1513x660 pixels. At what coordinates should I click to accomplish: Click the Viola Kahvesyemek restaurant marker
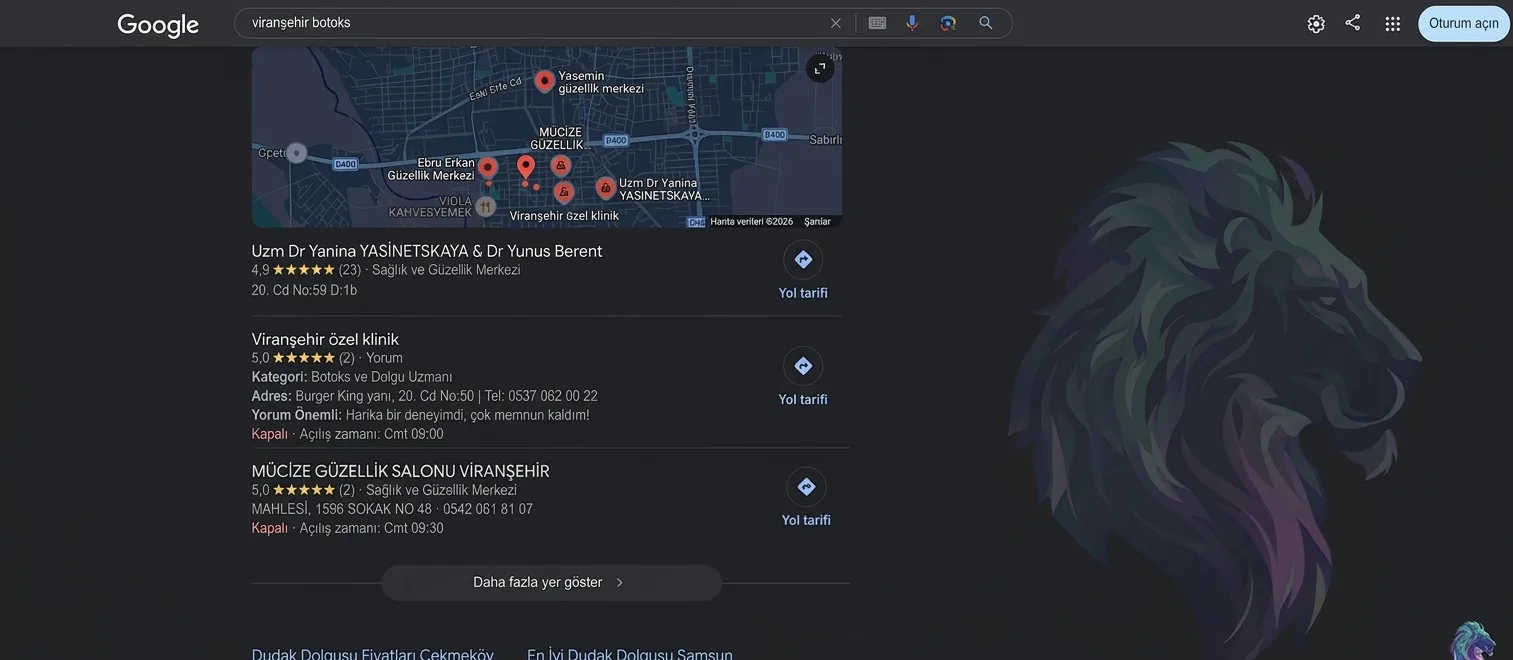pyautogui.click(x=485, y=207)
